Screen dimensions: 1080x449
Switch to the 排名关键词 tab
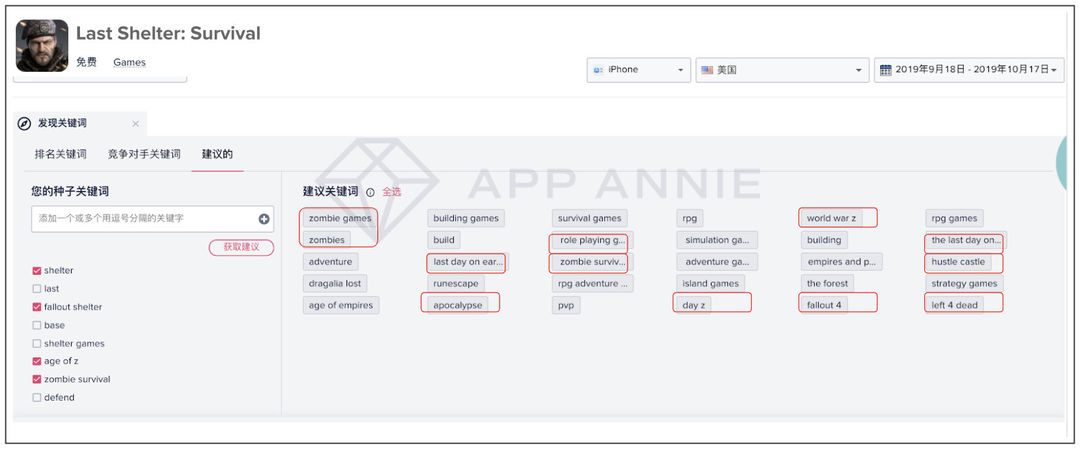click(61, 154)
